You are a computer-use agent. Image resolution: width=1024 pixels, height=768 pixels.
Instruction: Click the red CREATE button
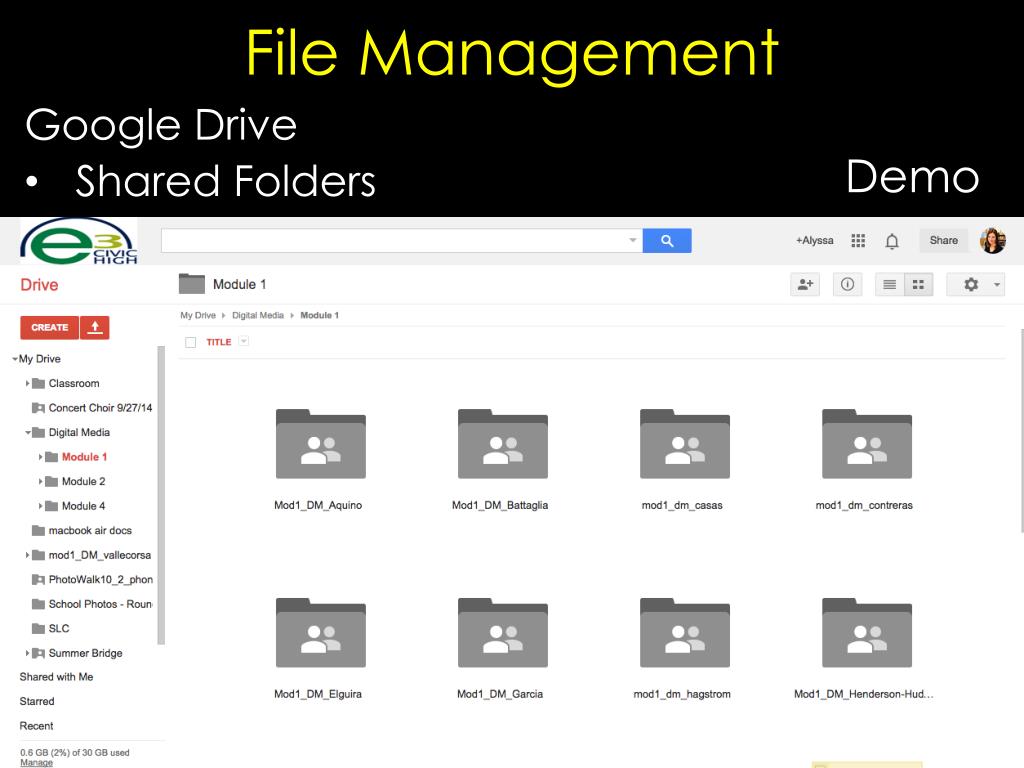point(50,327)
